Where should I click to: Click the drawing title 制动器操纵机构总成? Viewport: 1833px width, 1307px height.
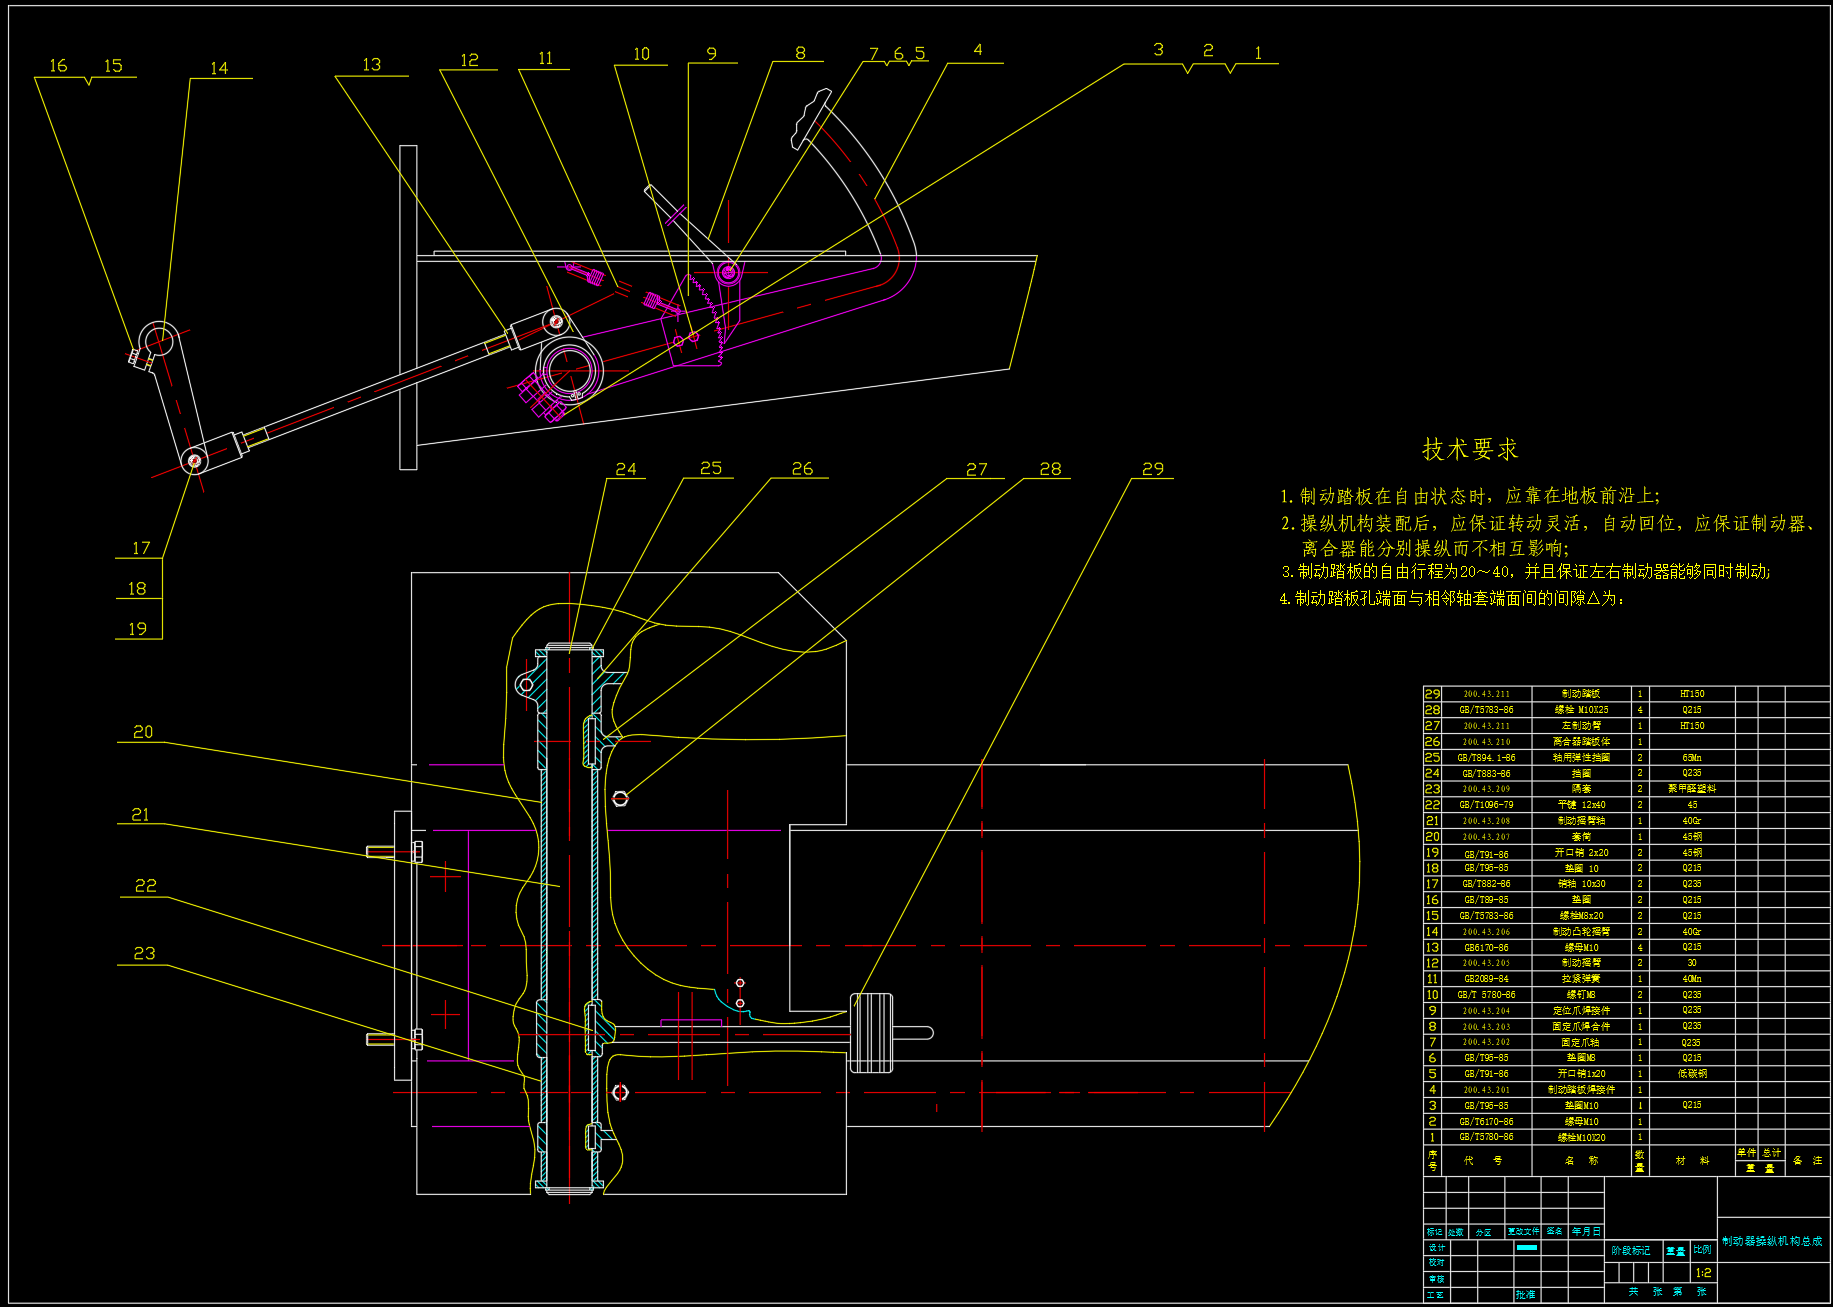tap(1772, 1241)
